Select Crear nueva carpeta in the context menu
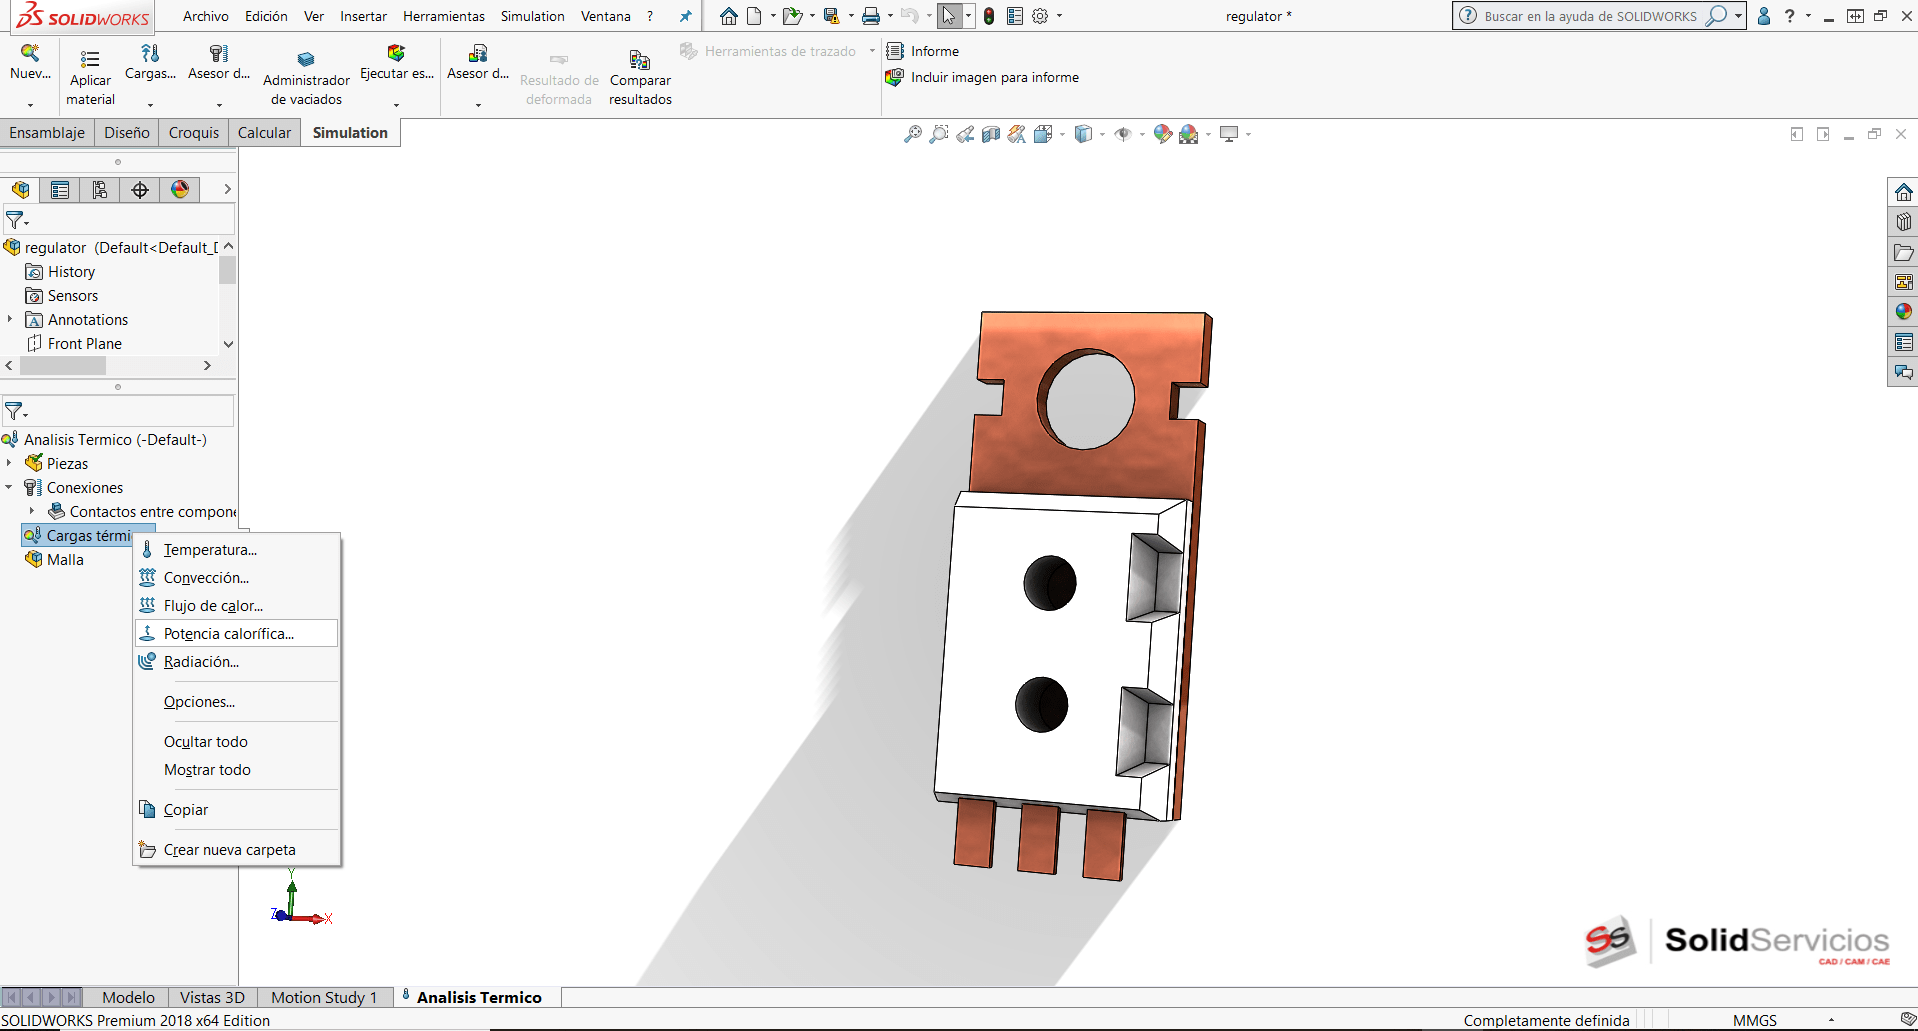The image size is (1918, 1031). [x=237, y=850]
